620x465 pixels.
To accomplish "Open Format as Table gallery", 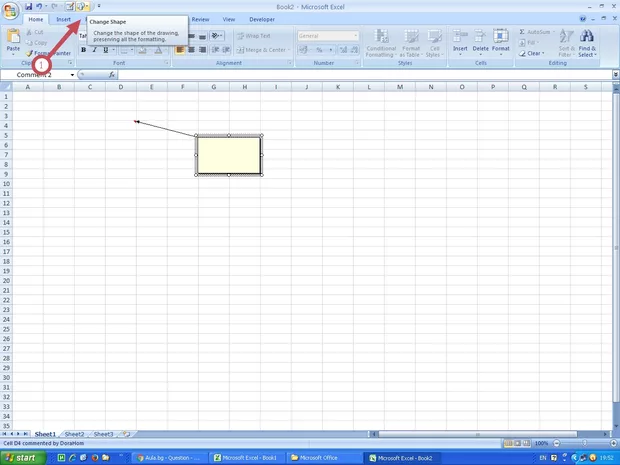I will point(411,43).
